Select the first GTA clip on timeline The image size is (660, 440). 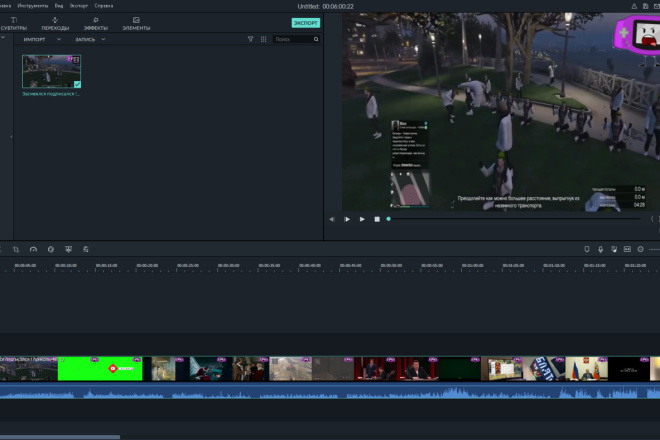coord(29,369)
